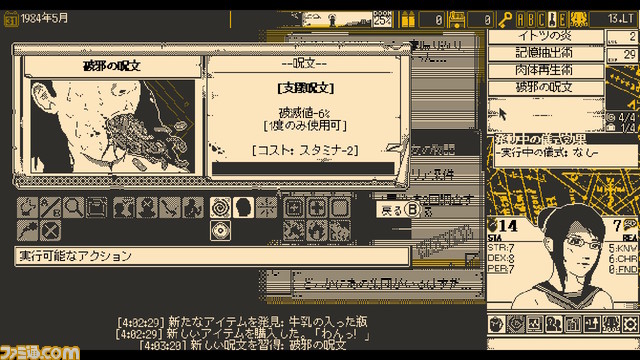Image resolution: width=640 pixels, height=360 pixels.
Task: Click the cash register funds icon
Action: pyautogui.click(x=457, y=19)
